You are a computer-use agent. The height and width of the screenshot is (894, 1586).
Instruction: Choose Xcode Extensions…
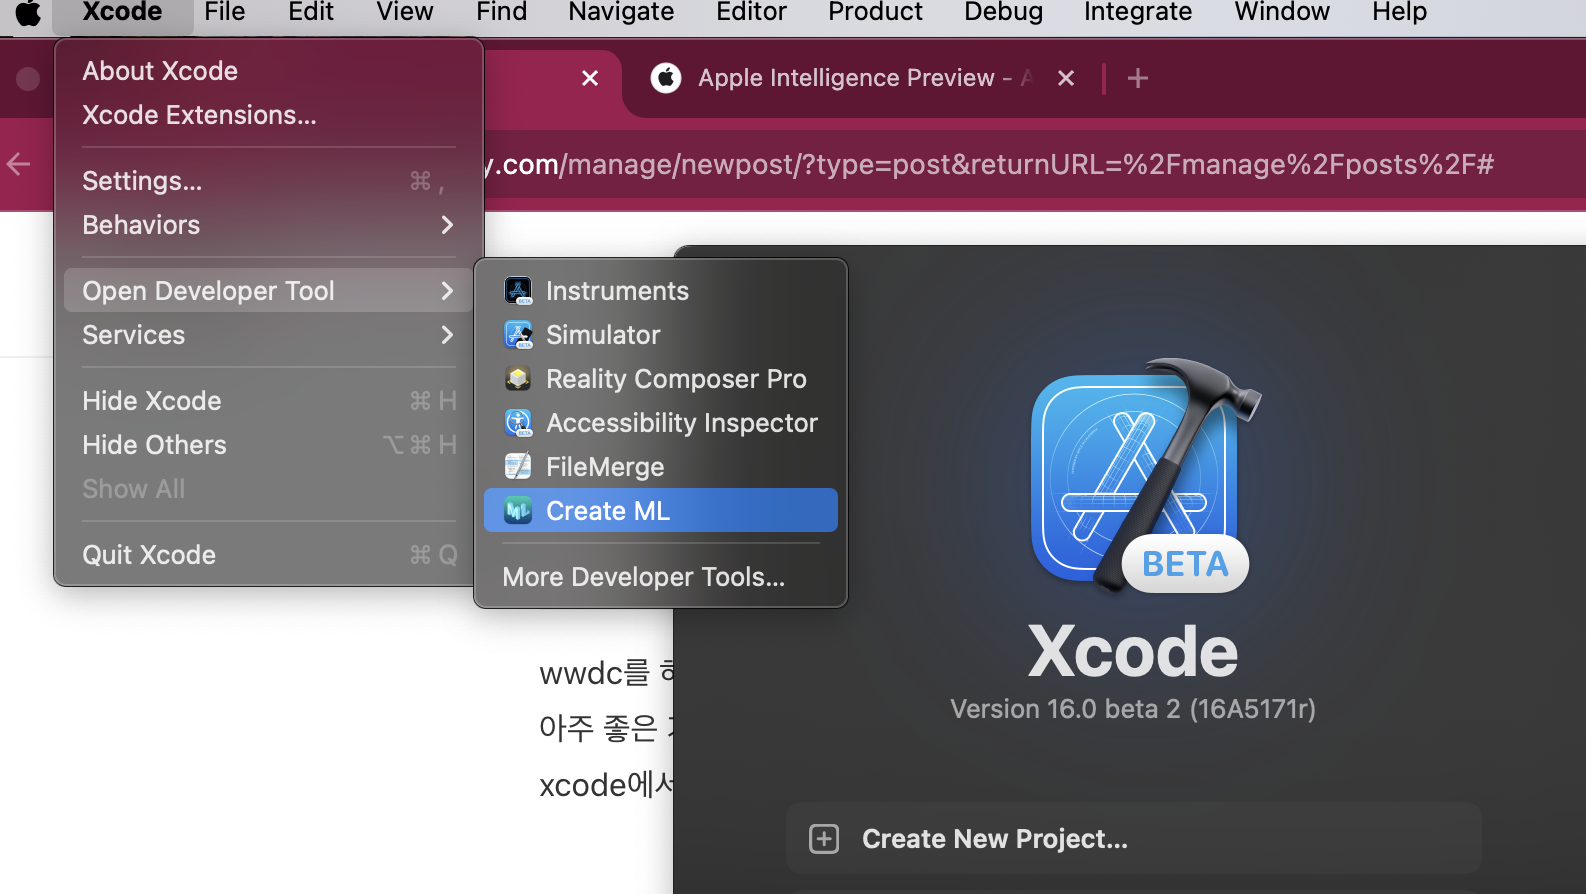pyautogui.click(x=269, y=115)
